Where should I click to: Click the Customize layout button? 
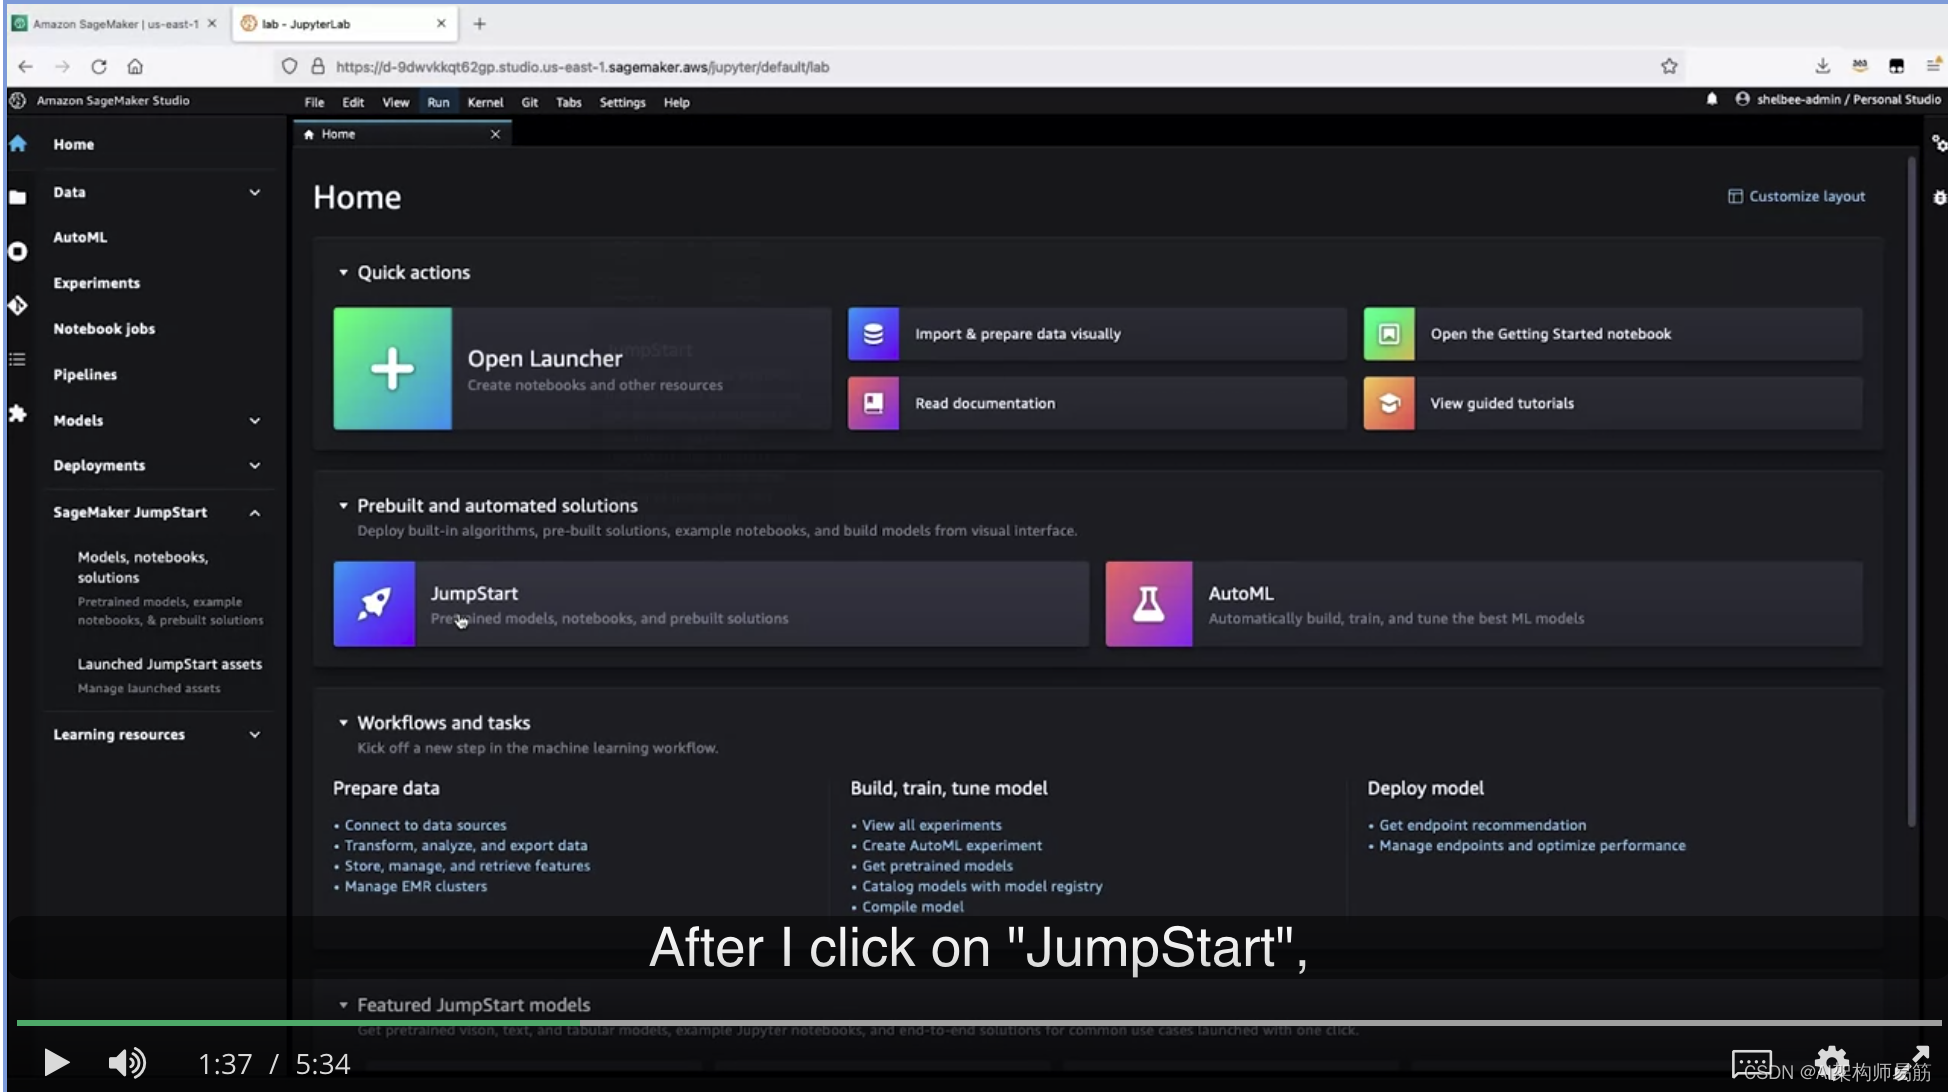point(1798,195)
